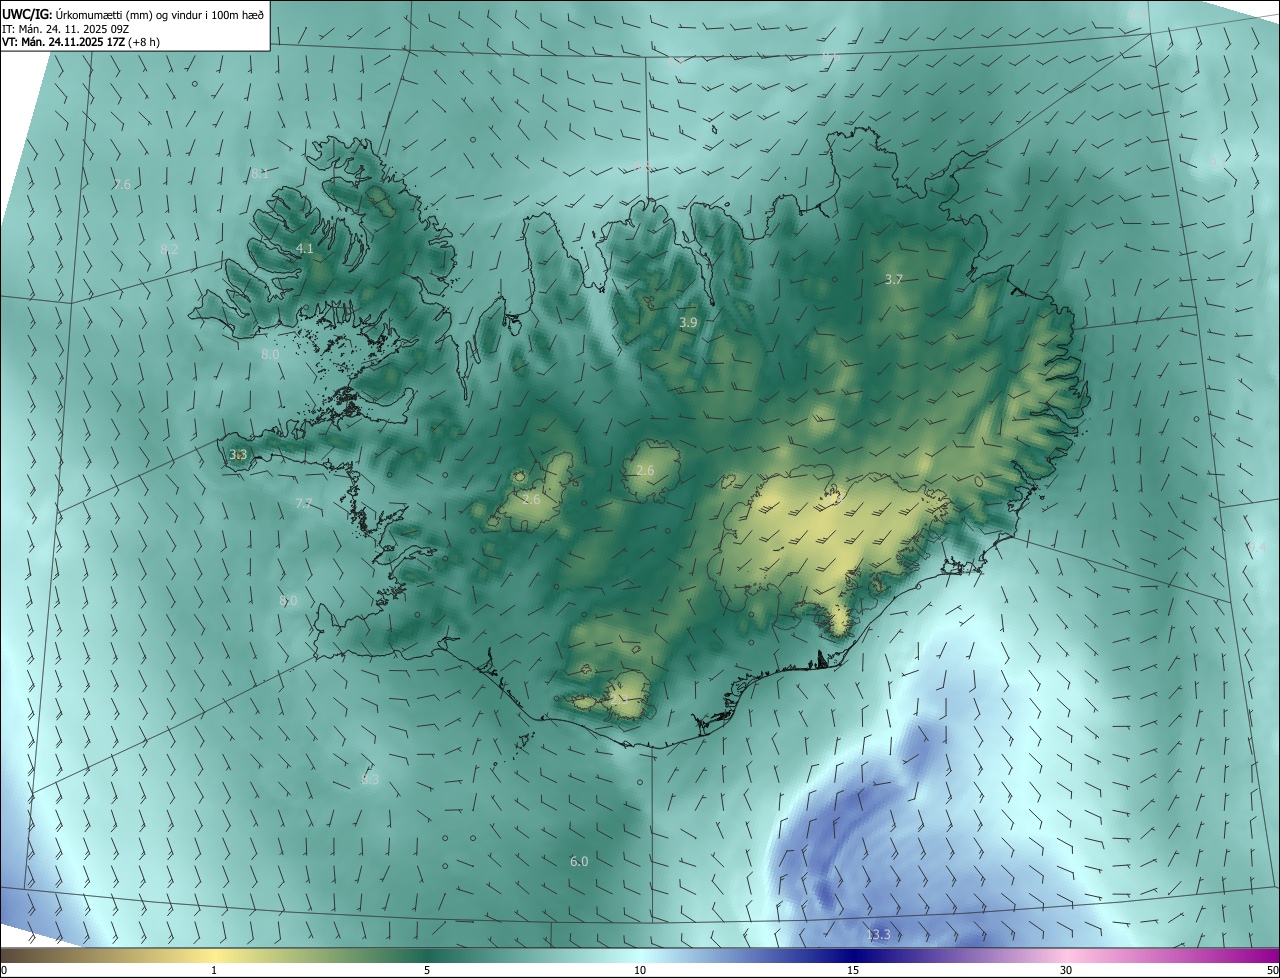Click the 8.1 value label
The height and width of the screenshot is (978, 1280).
pyautogui.click(x=259, y=173)
